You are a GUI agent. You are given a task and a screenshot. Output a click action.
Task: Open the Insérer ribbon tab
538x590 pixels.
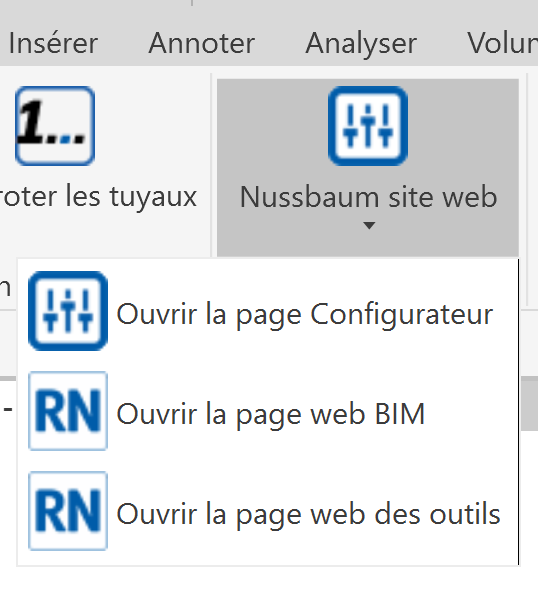tap(53, 43)
